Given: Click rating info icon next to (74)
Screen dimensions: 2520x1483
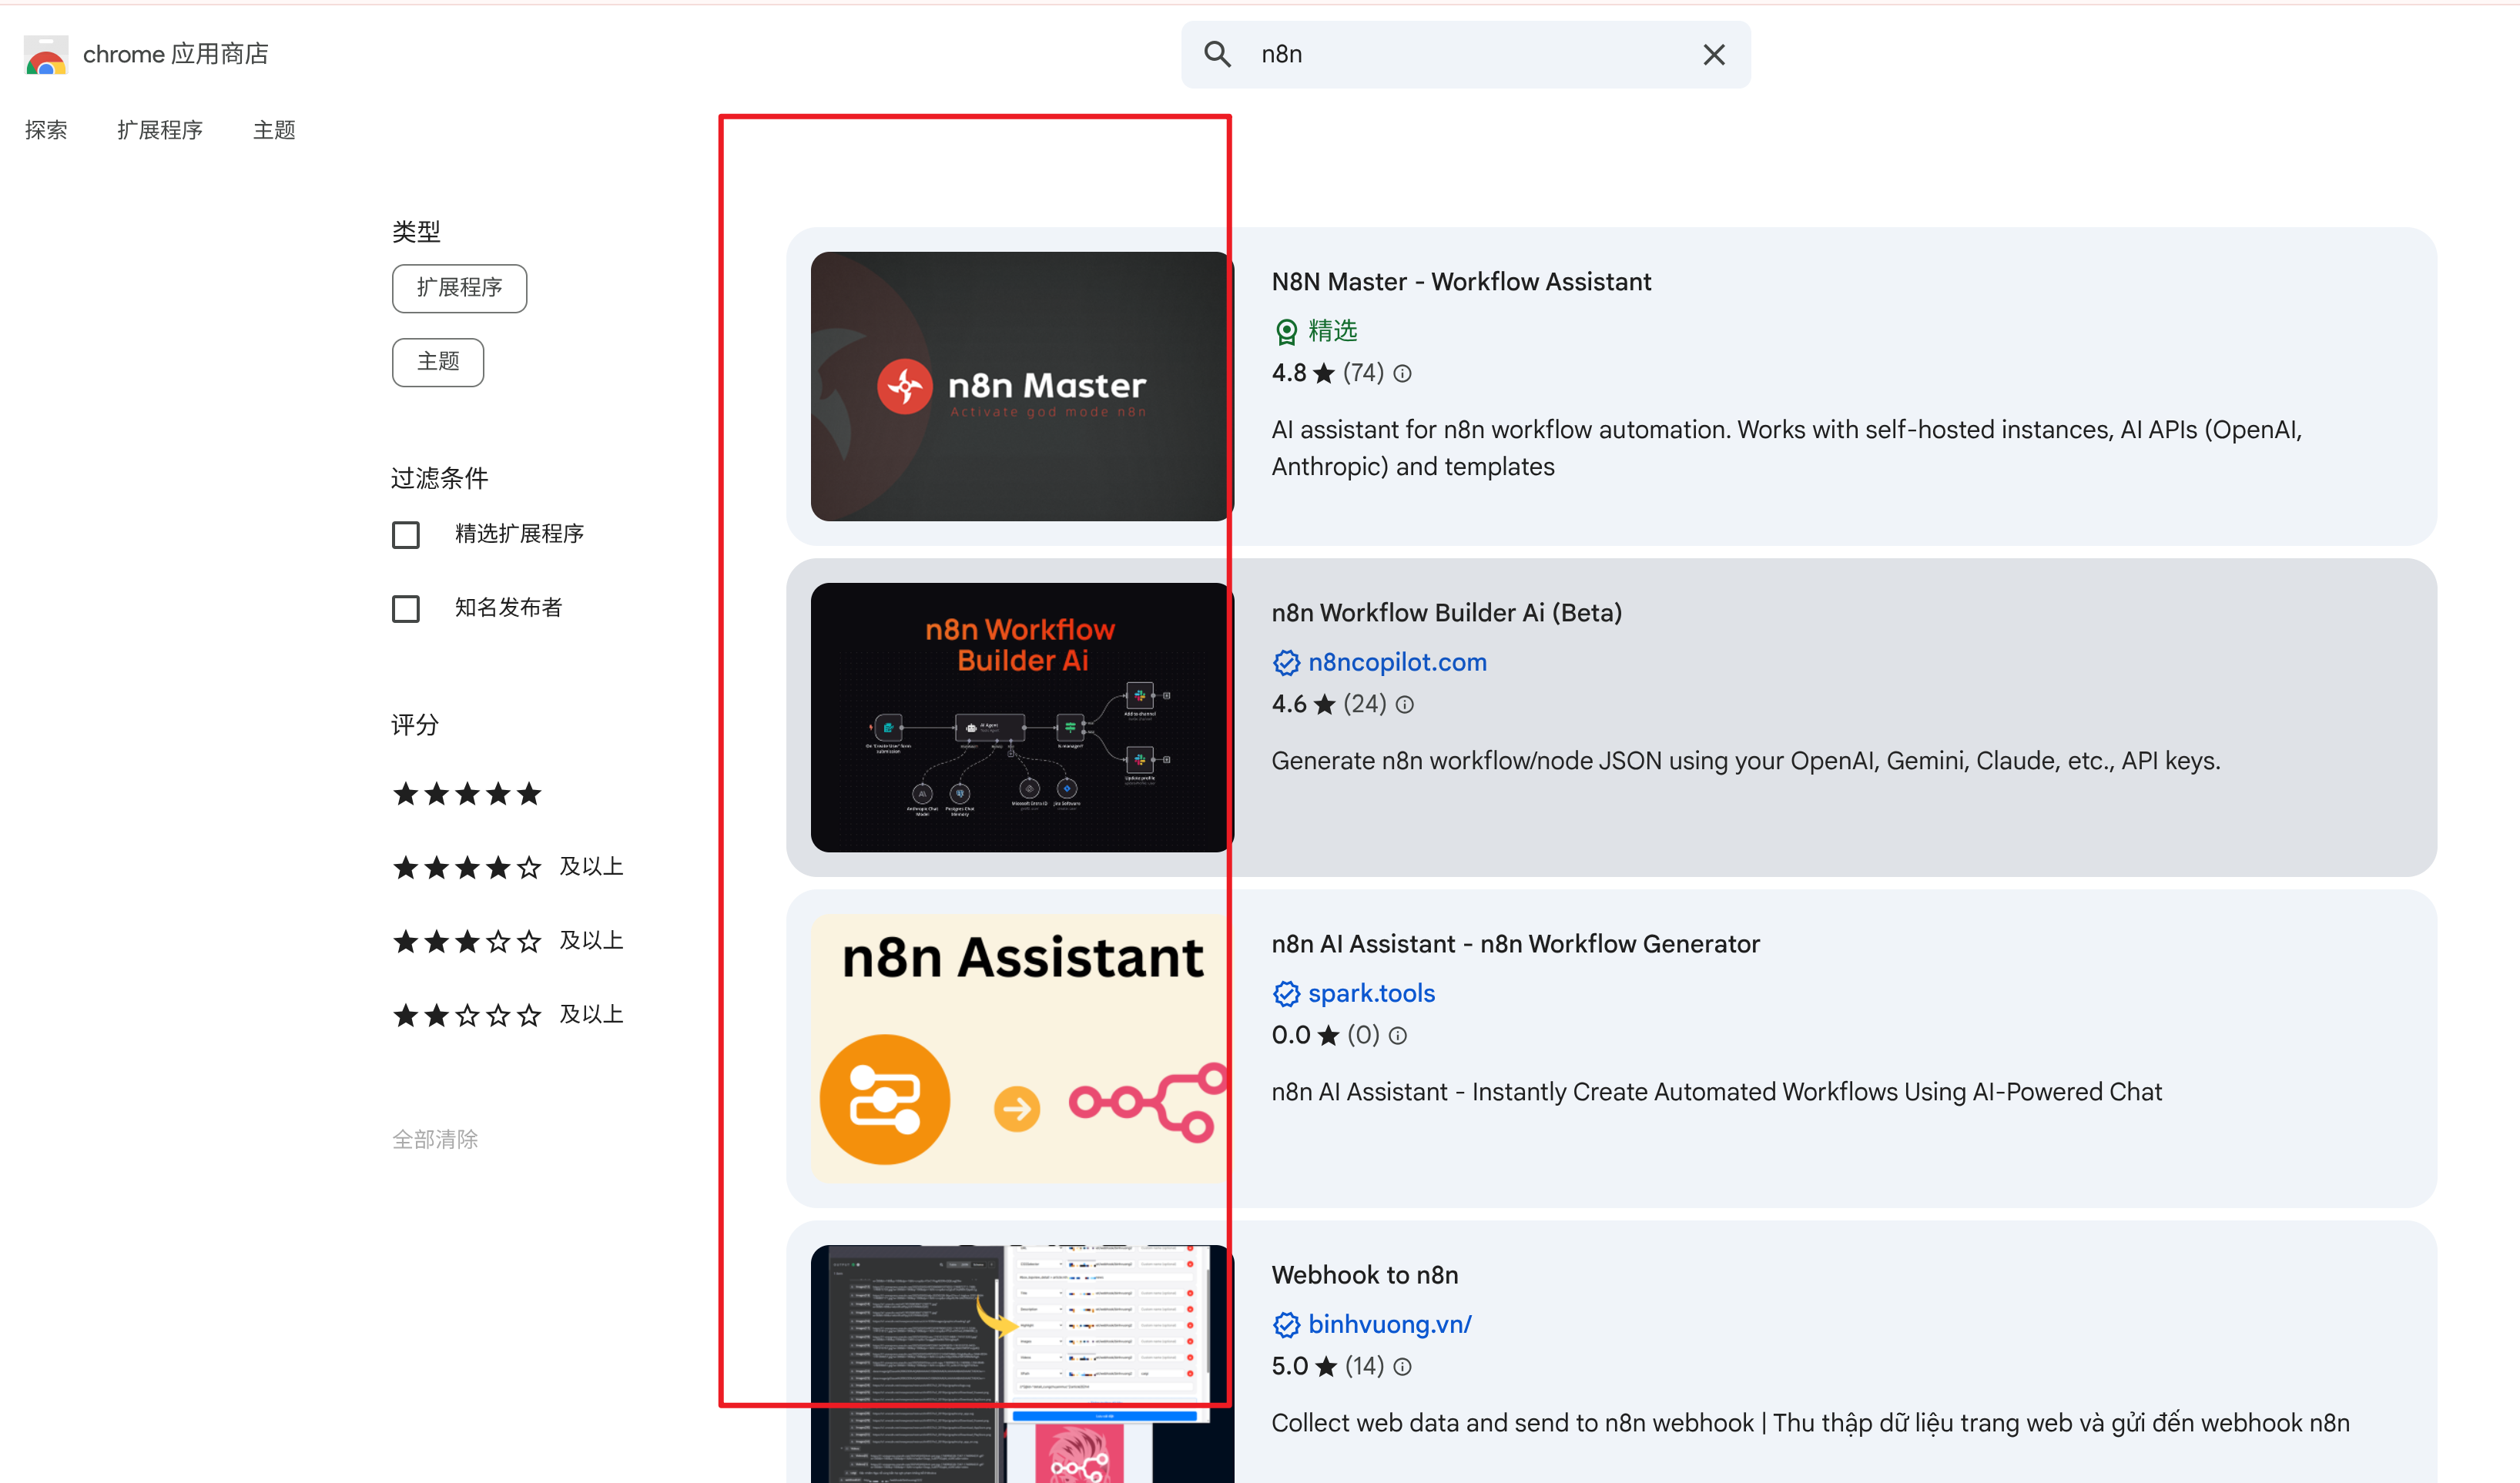Looking at the screenshot, I should pyautogui.click(x=1402, y=374).
